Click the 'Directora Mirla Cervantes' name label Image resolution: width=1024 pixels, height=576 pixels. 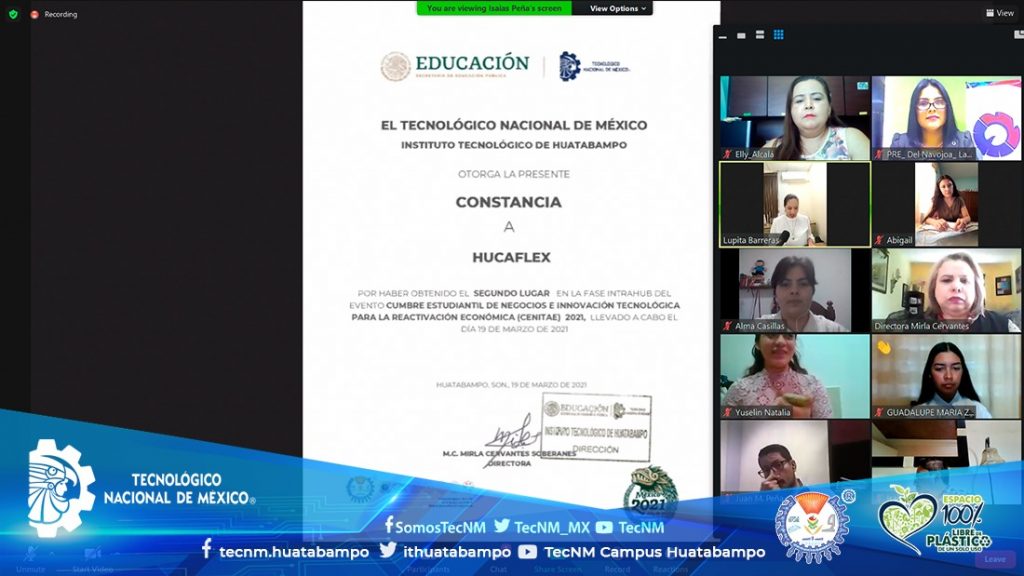(x=921, y=326)
